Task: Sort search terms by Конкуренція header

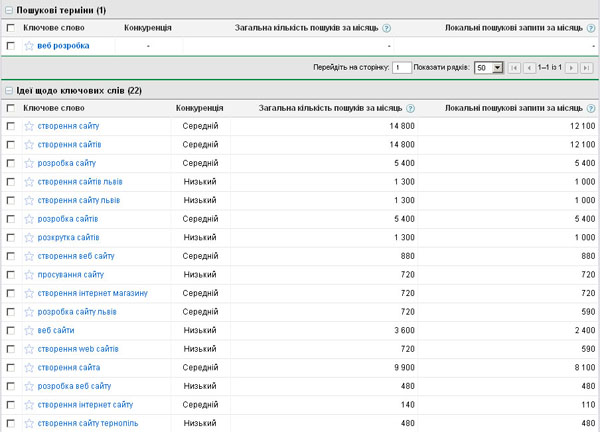Action: pos(148,28)
